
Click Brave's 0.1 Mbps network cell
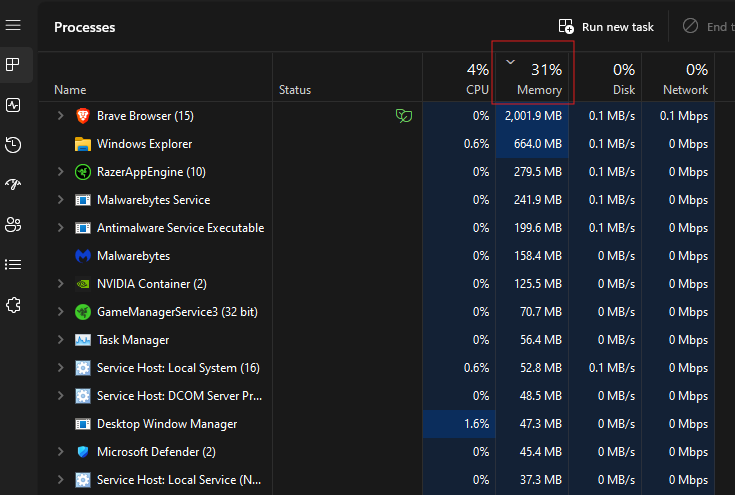678,116
